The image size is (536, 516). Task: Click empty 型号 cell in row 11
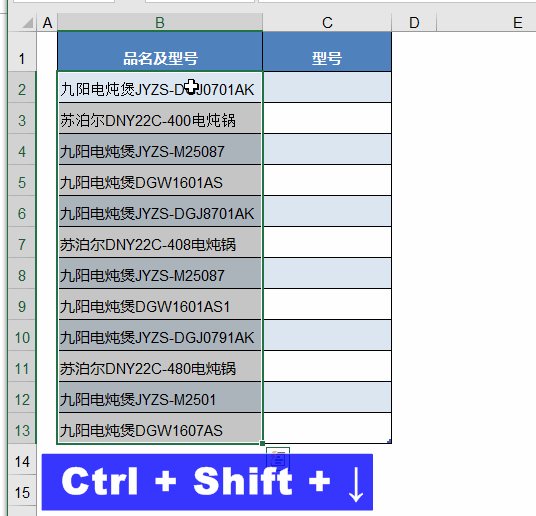(327, 367)
